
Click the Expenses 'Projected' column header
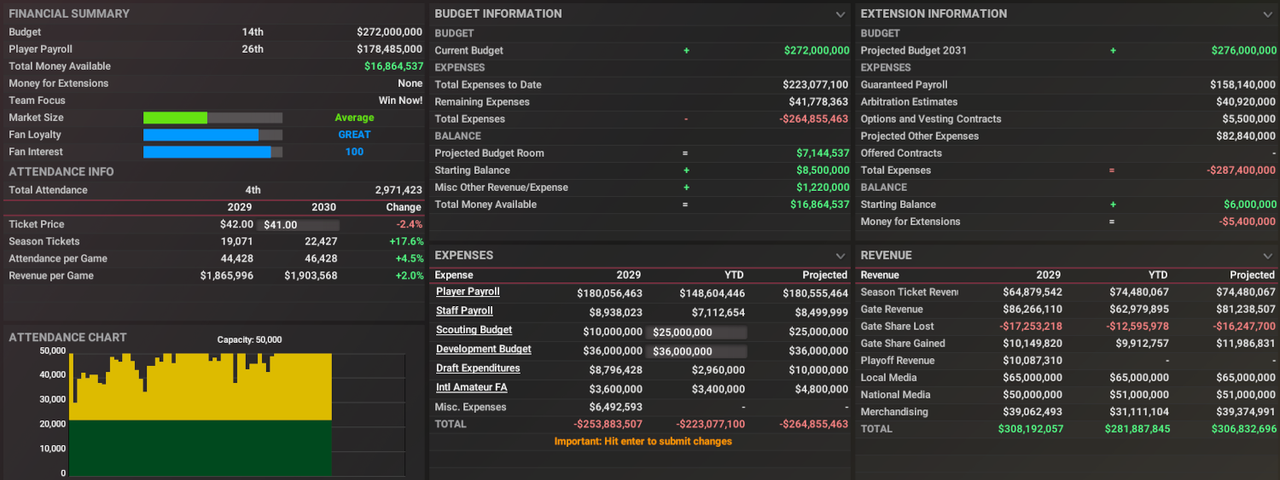point(826,275)
